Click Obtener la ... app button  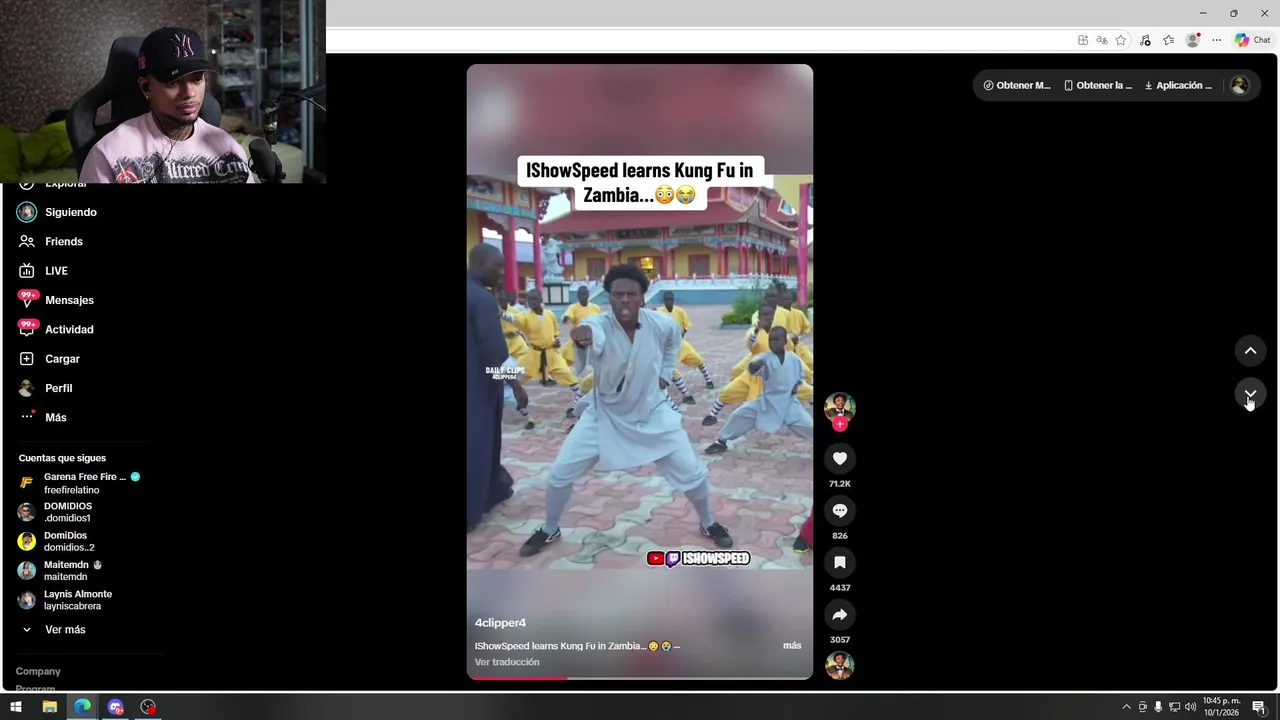[1098, 86]
